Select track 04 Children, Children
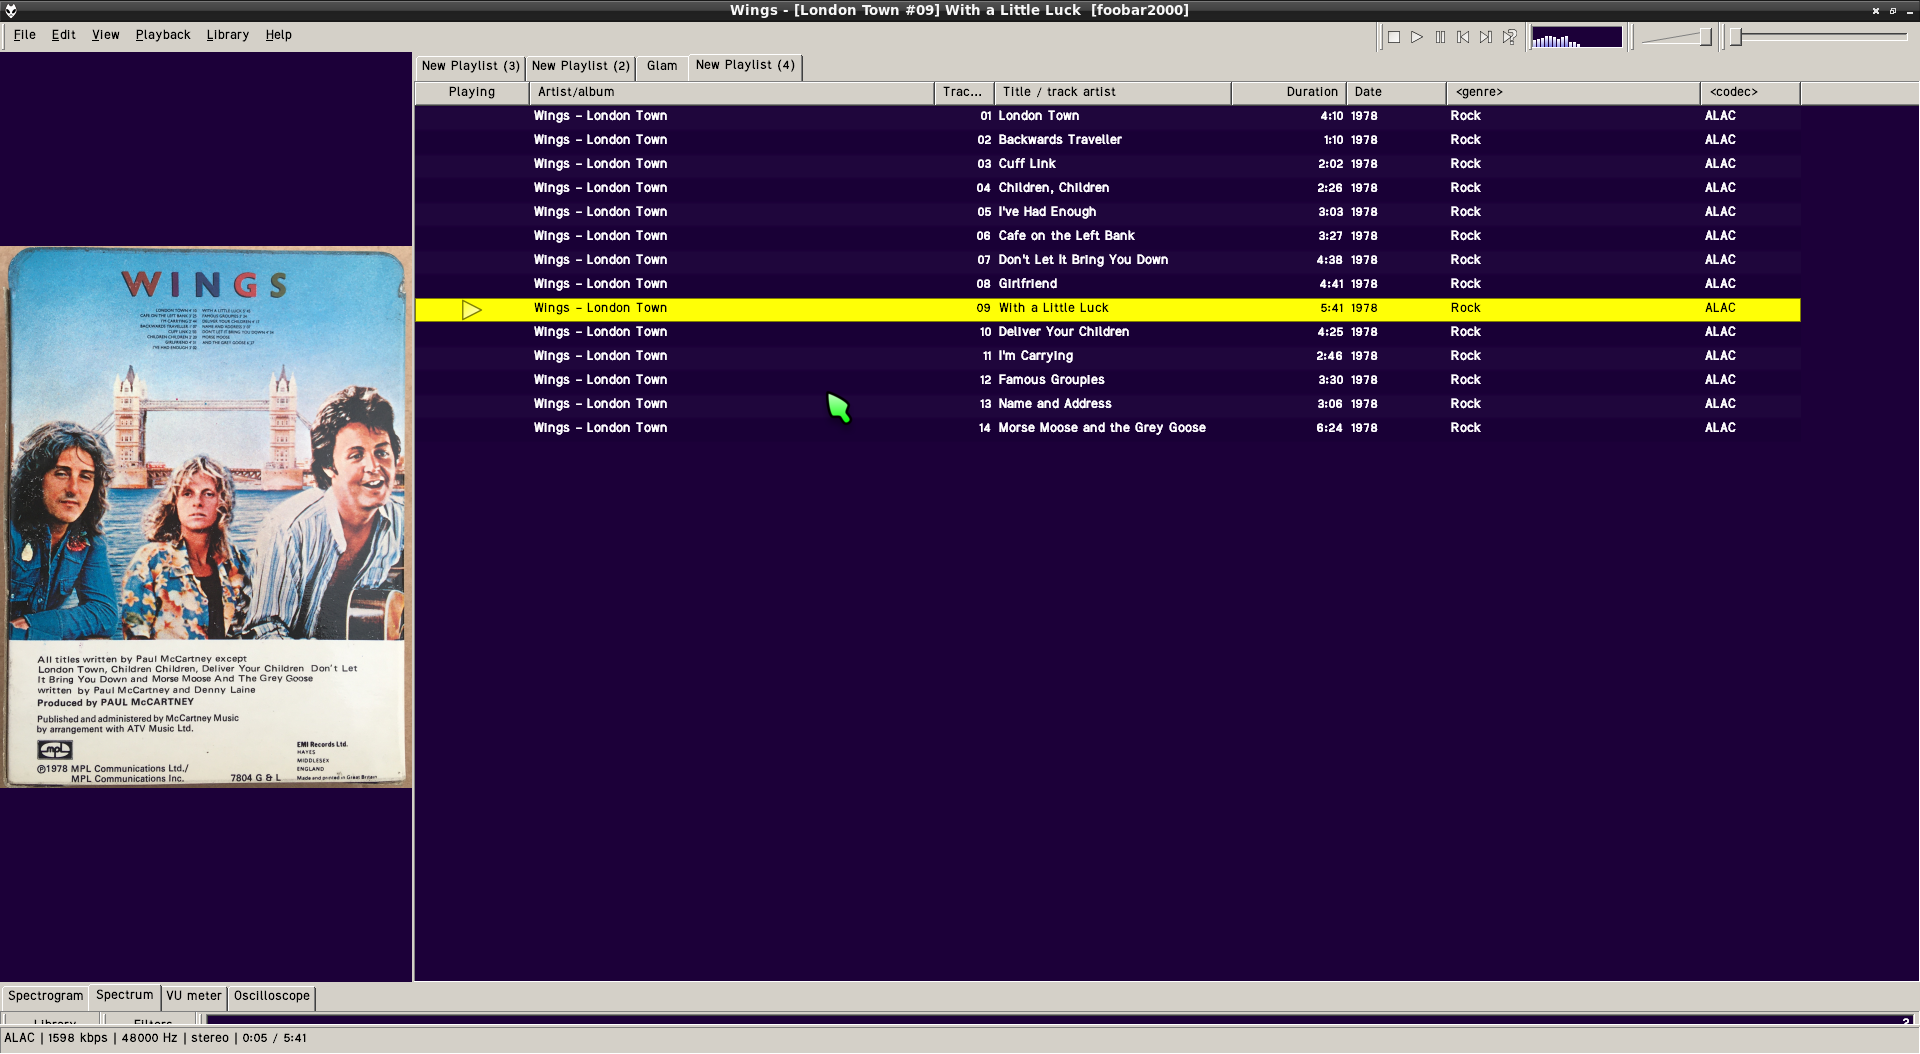This screenshot has height=1054, width=1920. [1108, 188]
